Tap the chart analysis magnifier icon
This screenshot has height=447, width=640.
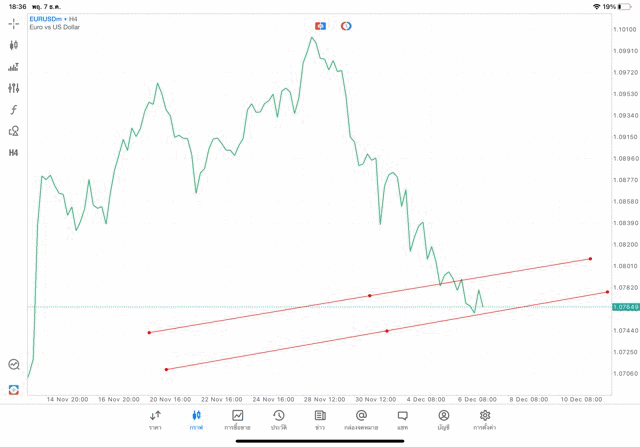pyautogui.click(x=14, y=365)
